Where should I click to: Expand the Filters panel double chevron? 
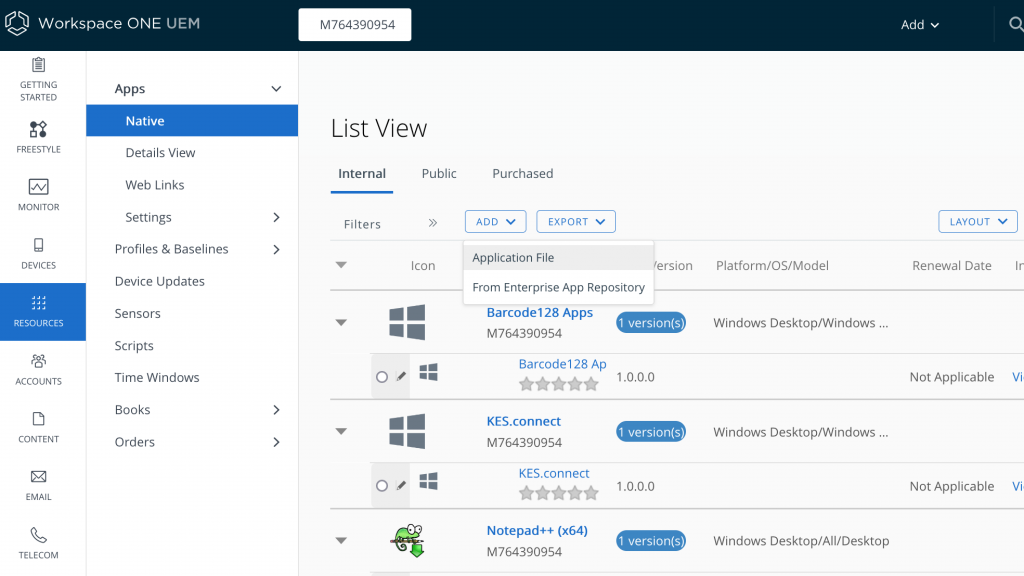(433, 223)
